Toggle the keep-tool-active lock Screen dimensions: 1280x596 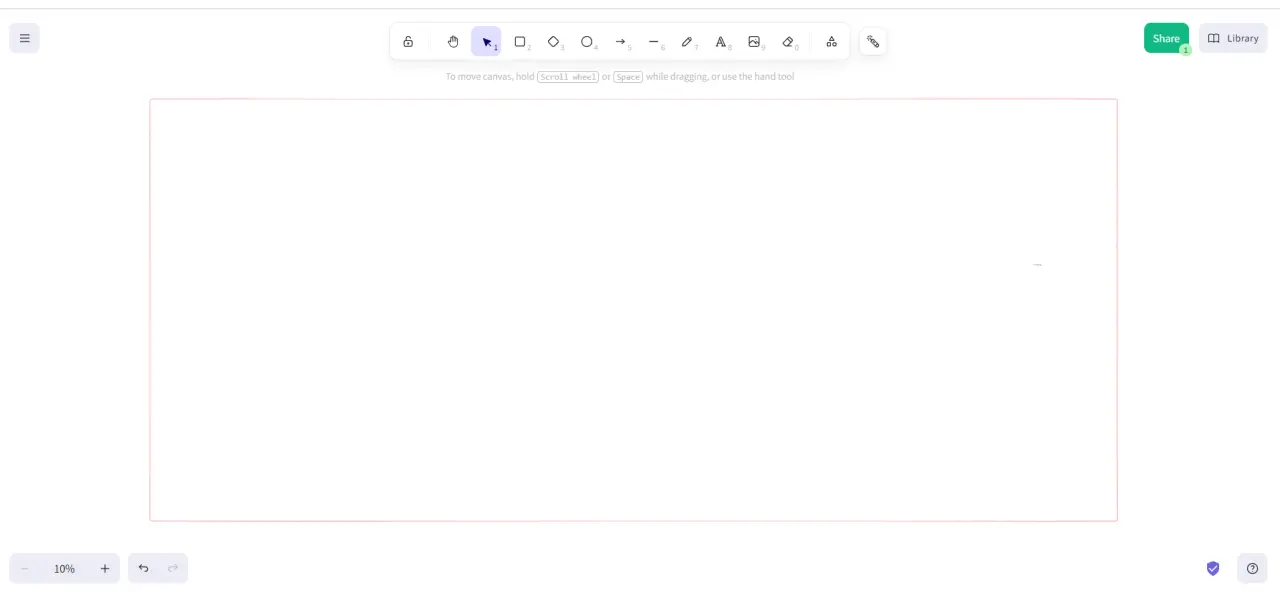coord(408,42)
